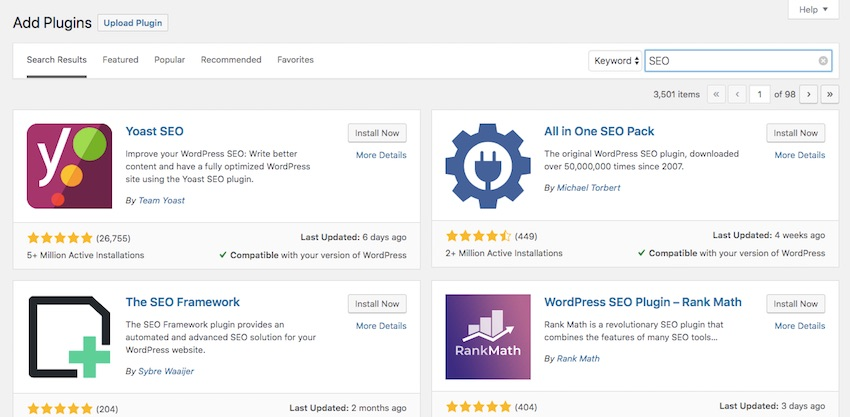
Task: Click the RankMath plugin logo
Action: (488, 337)
